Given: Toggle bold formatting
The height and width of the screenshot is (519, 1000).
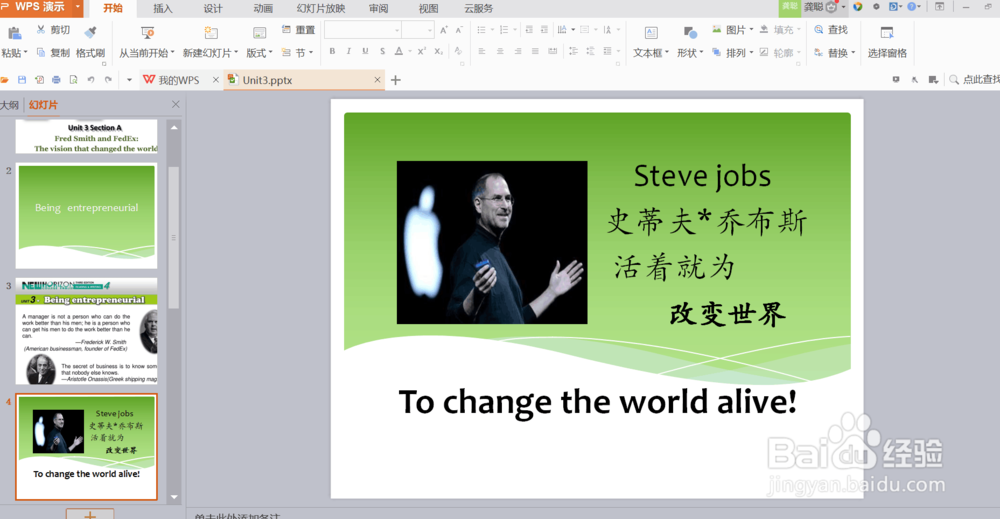Looking at the screenshot, I should point(332,51).
